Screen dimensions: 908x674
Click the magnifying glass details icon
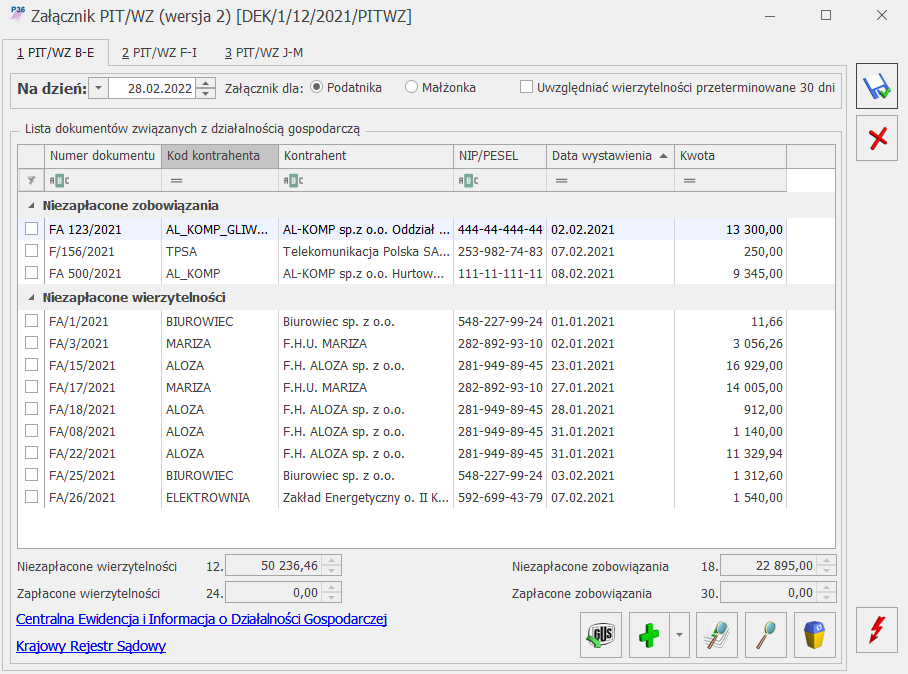click(766, 635)
